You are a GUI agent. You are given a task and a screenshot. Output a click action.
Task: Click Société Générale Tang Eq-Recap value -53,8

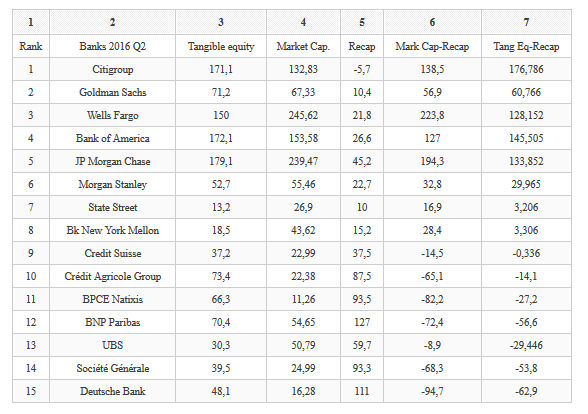coord(526,368)
